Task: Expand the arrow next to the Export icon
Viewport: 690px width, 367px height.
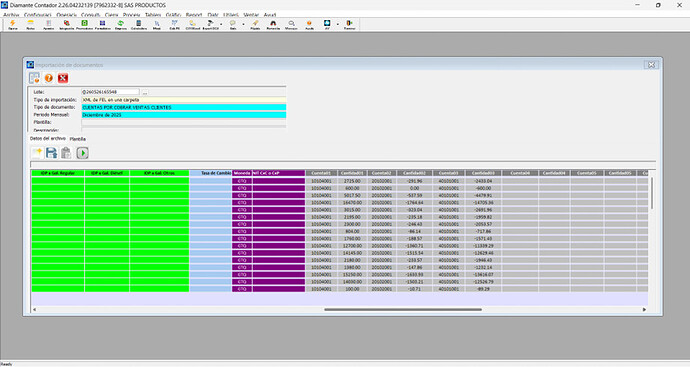Action: tap(221, 24)
